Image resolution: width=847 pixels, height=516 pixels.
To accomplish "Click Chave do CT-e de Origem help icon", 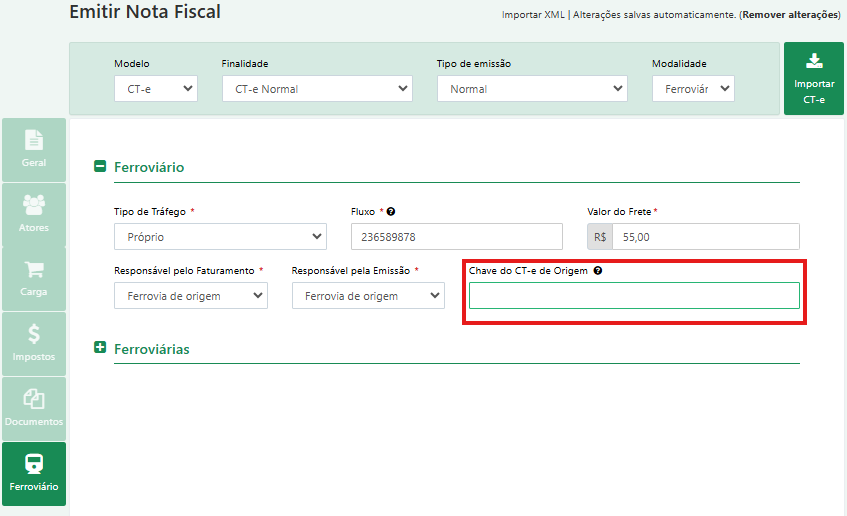I will [598, 271].
